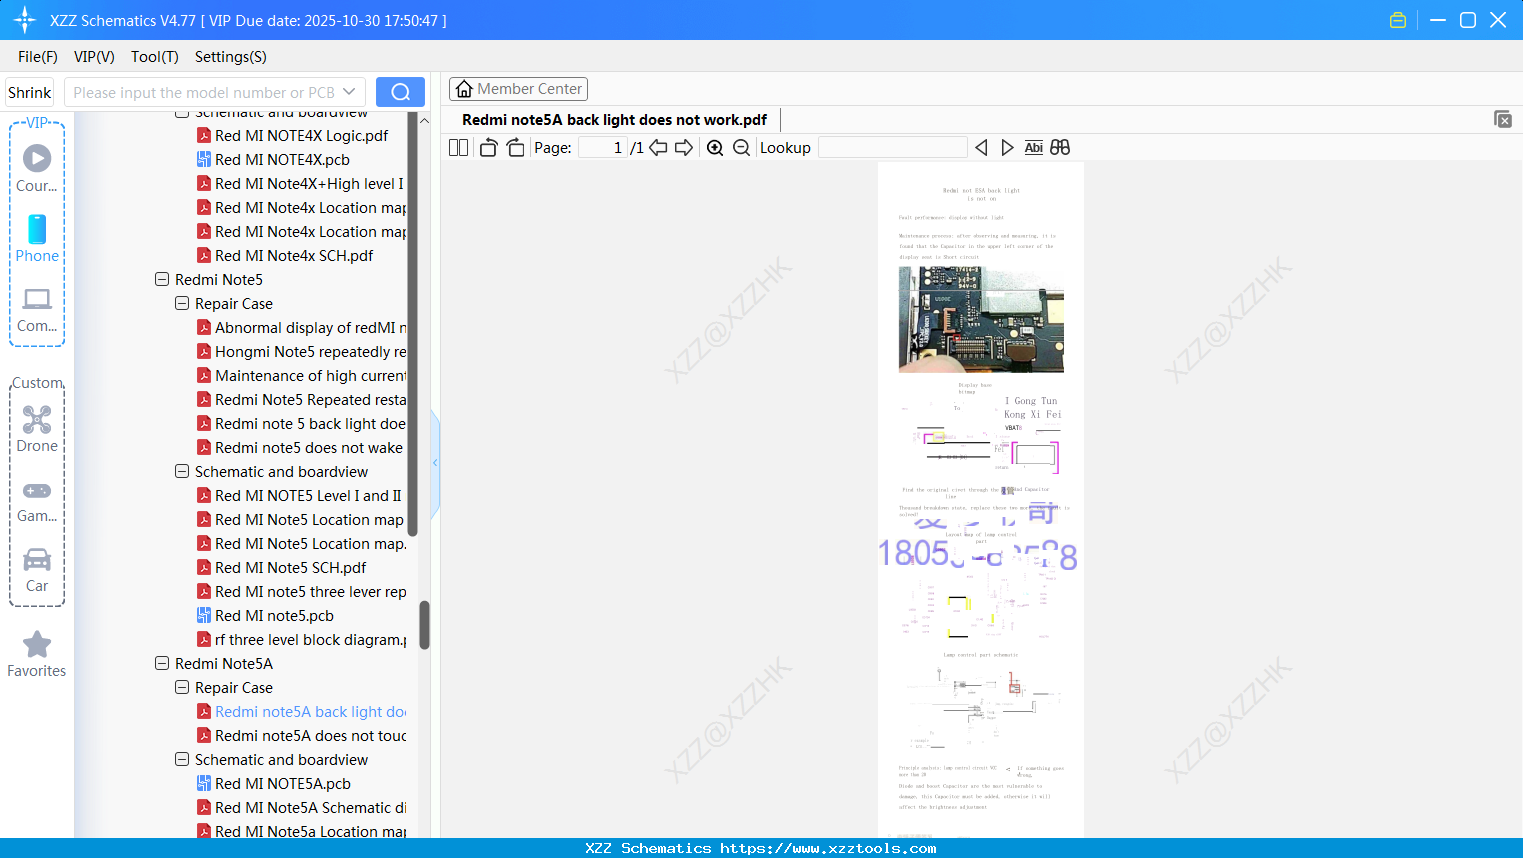Zoom out of the PDF
Image resolution: width=1523 pixels, height=858 pixels.
[741, 147]
